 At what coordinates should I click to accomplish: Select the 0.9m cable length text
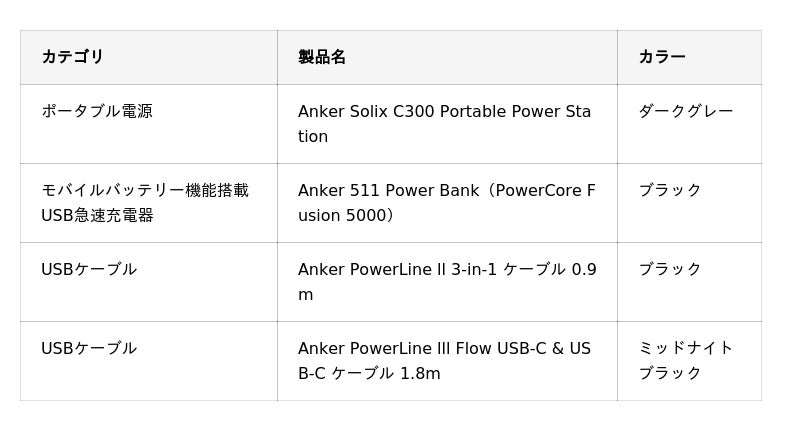tap(583, 270)
